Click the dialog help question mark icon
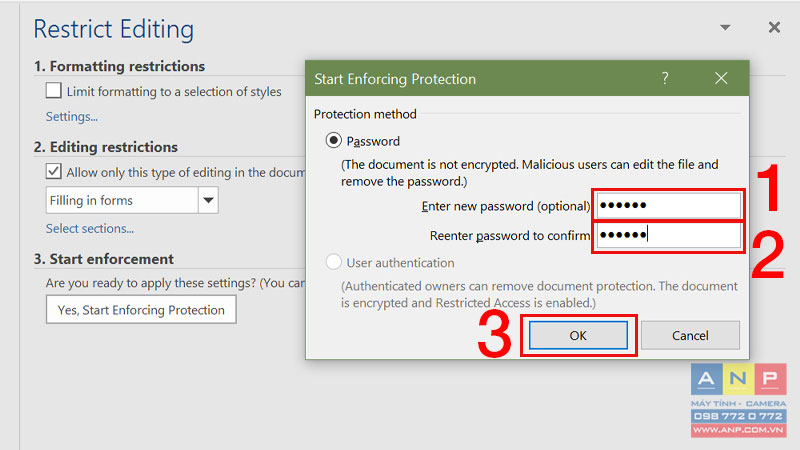The width and height of the screenshot is (800, 450). [x=665, y=78]
